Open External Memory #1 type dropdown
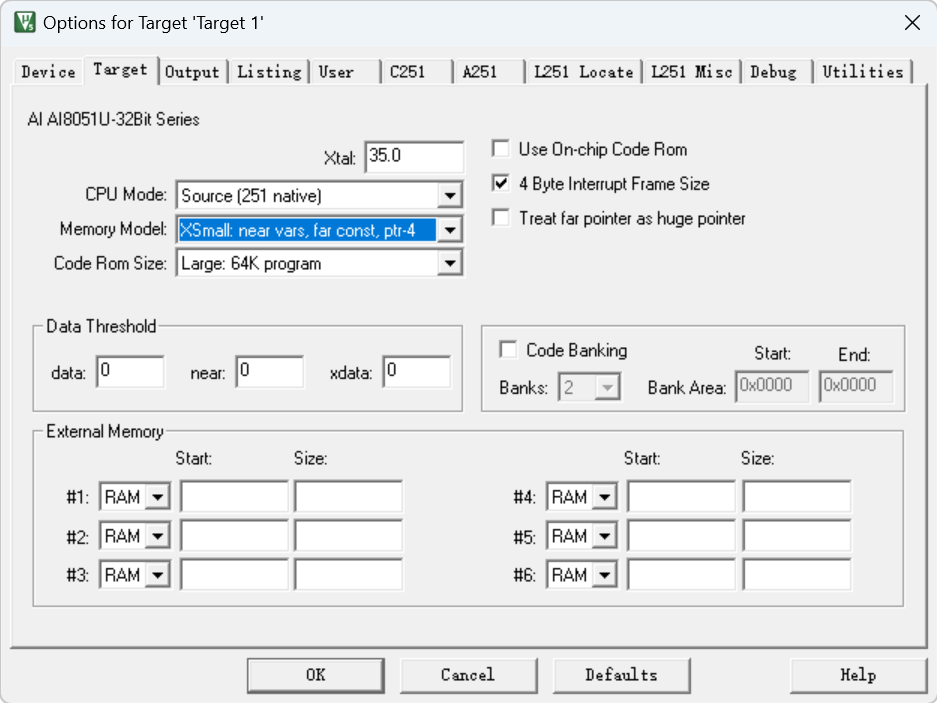Screen dimensions: 937x703 158,497
